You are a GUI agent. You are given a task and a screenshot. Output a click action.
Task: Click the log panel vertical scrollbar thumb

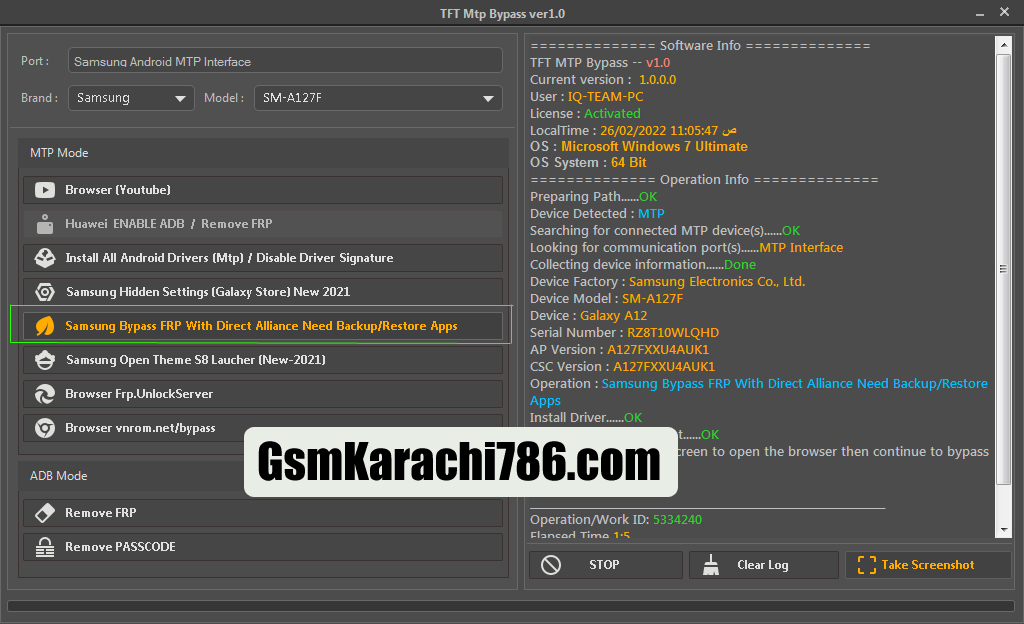(x=1004, y=269)
